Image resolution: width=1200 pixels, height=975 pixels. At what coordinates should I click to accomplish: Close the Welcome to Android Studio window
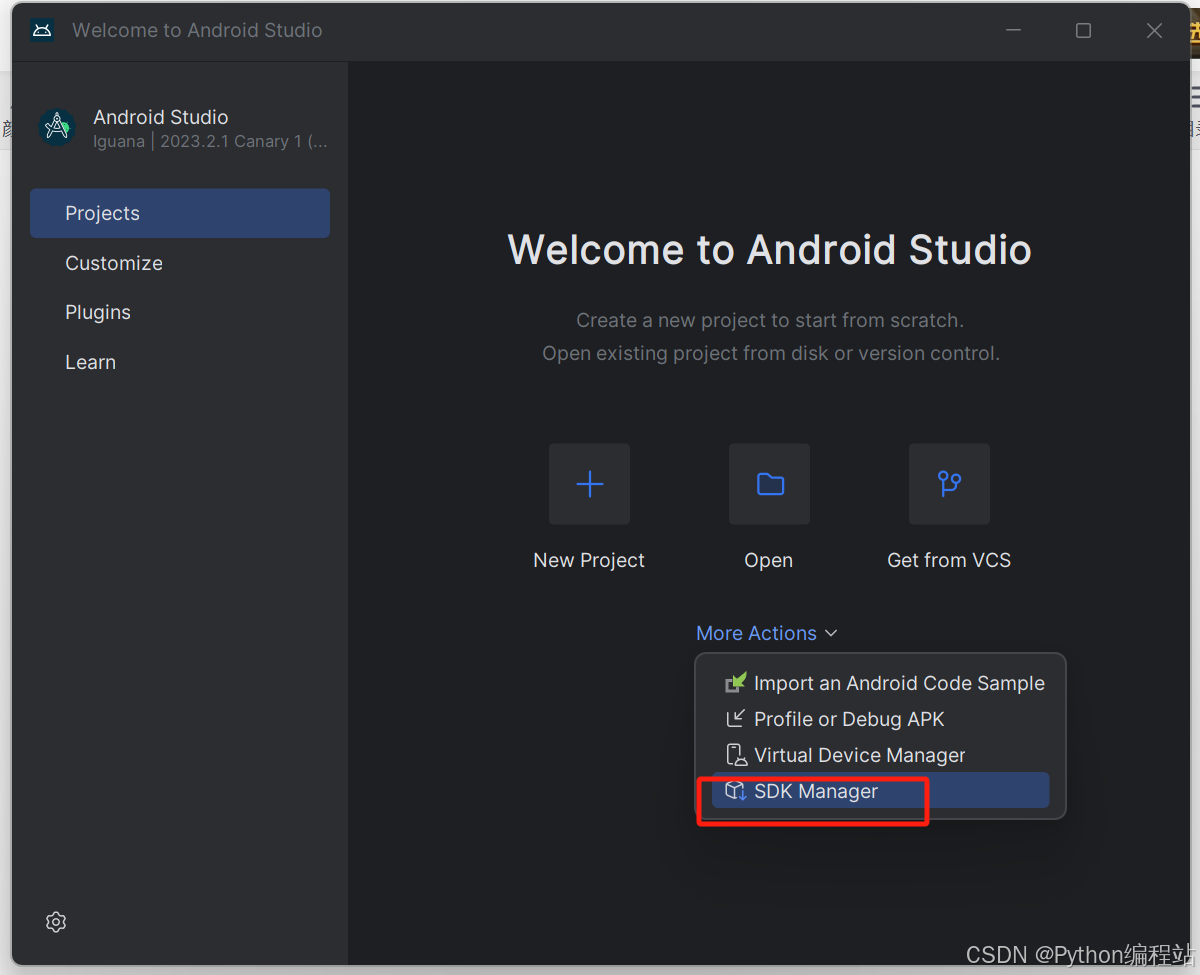[x=1154, y=31]
